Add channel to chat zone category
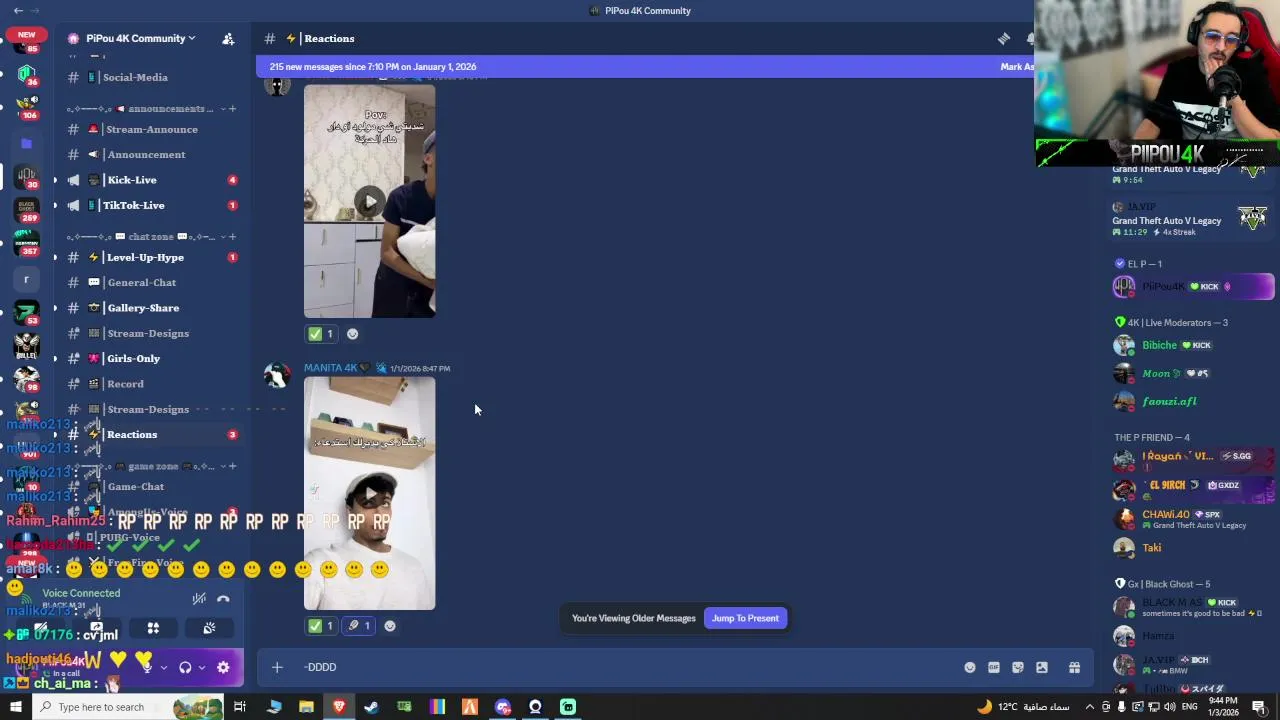1280x720 pixels. (x=232, y=237)
